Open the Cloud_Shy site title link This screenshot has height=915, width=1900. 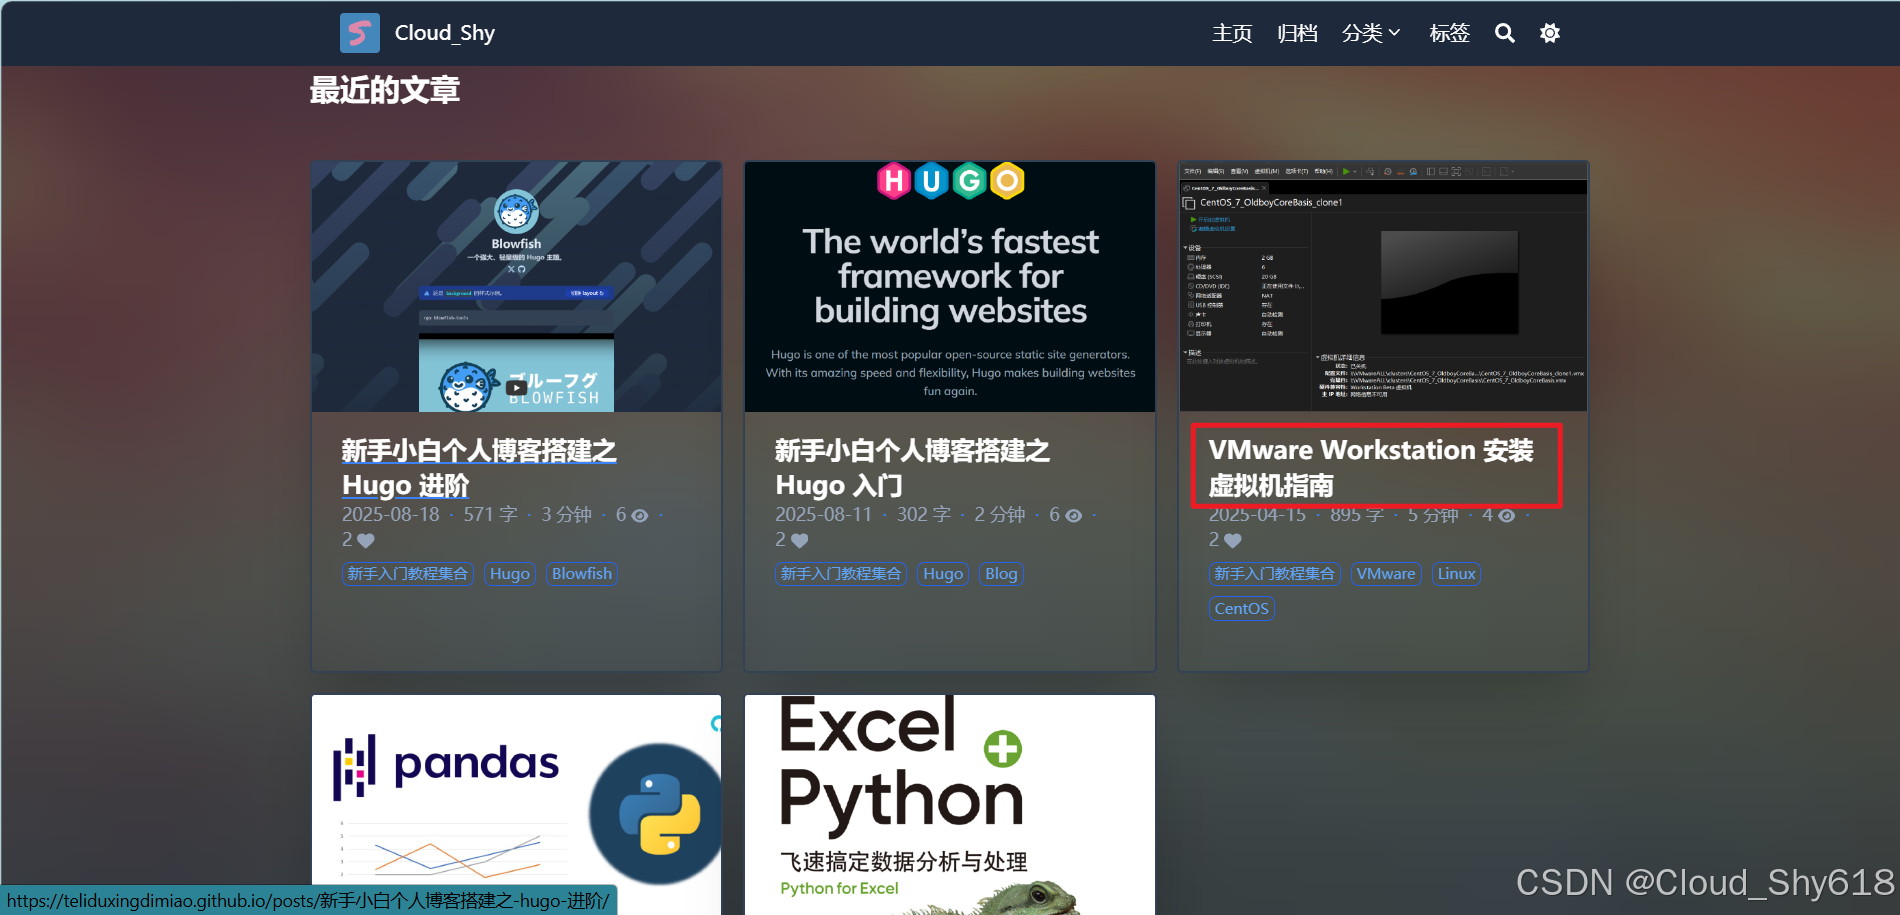(445, 33)
